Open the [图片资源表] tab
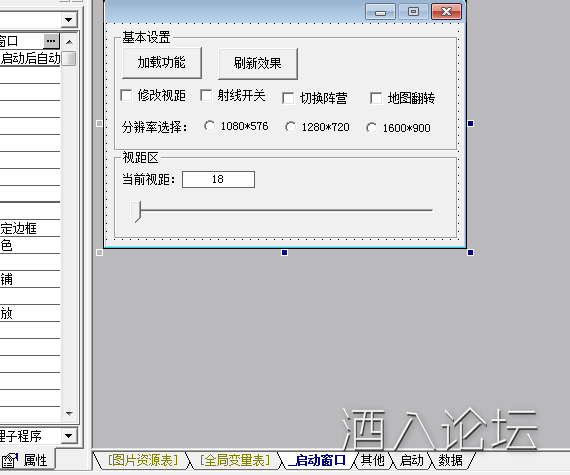This screenshot has height=475, width=570. (143, 460)
